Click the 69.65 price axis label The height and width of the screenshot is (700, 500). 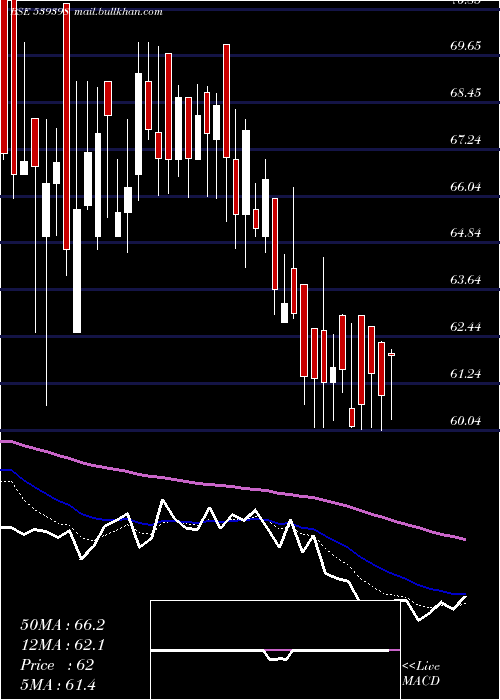pyautogui.click(x=466, y=46)
